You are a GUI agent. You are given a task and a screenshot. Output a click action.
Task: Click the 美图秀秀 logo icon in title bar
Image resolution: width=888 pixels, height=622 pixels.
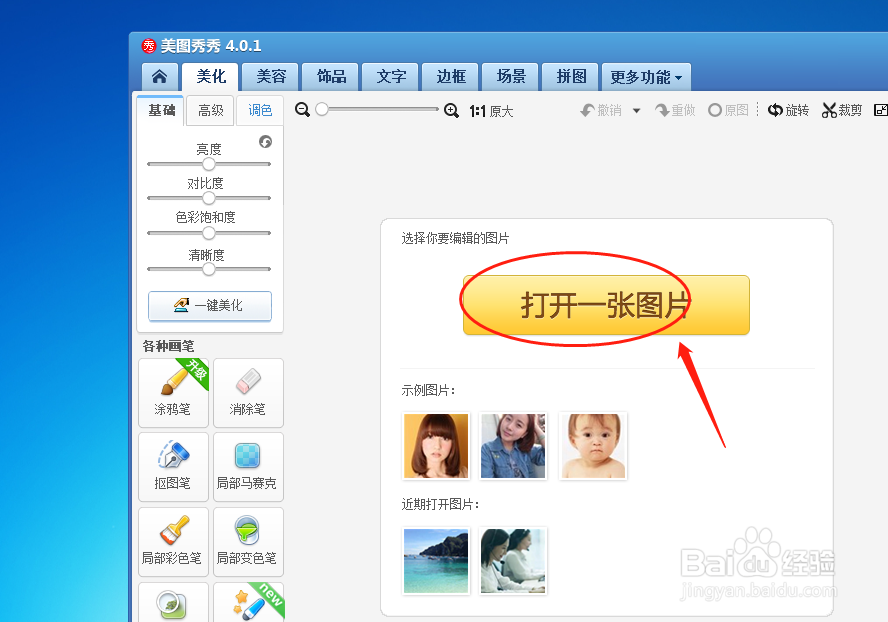click(x=148, y=46)
